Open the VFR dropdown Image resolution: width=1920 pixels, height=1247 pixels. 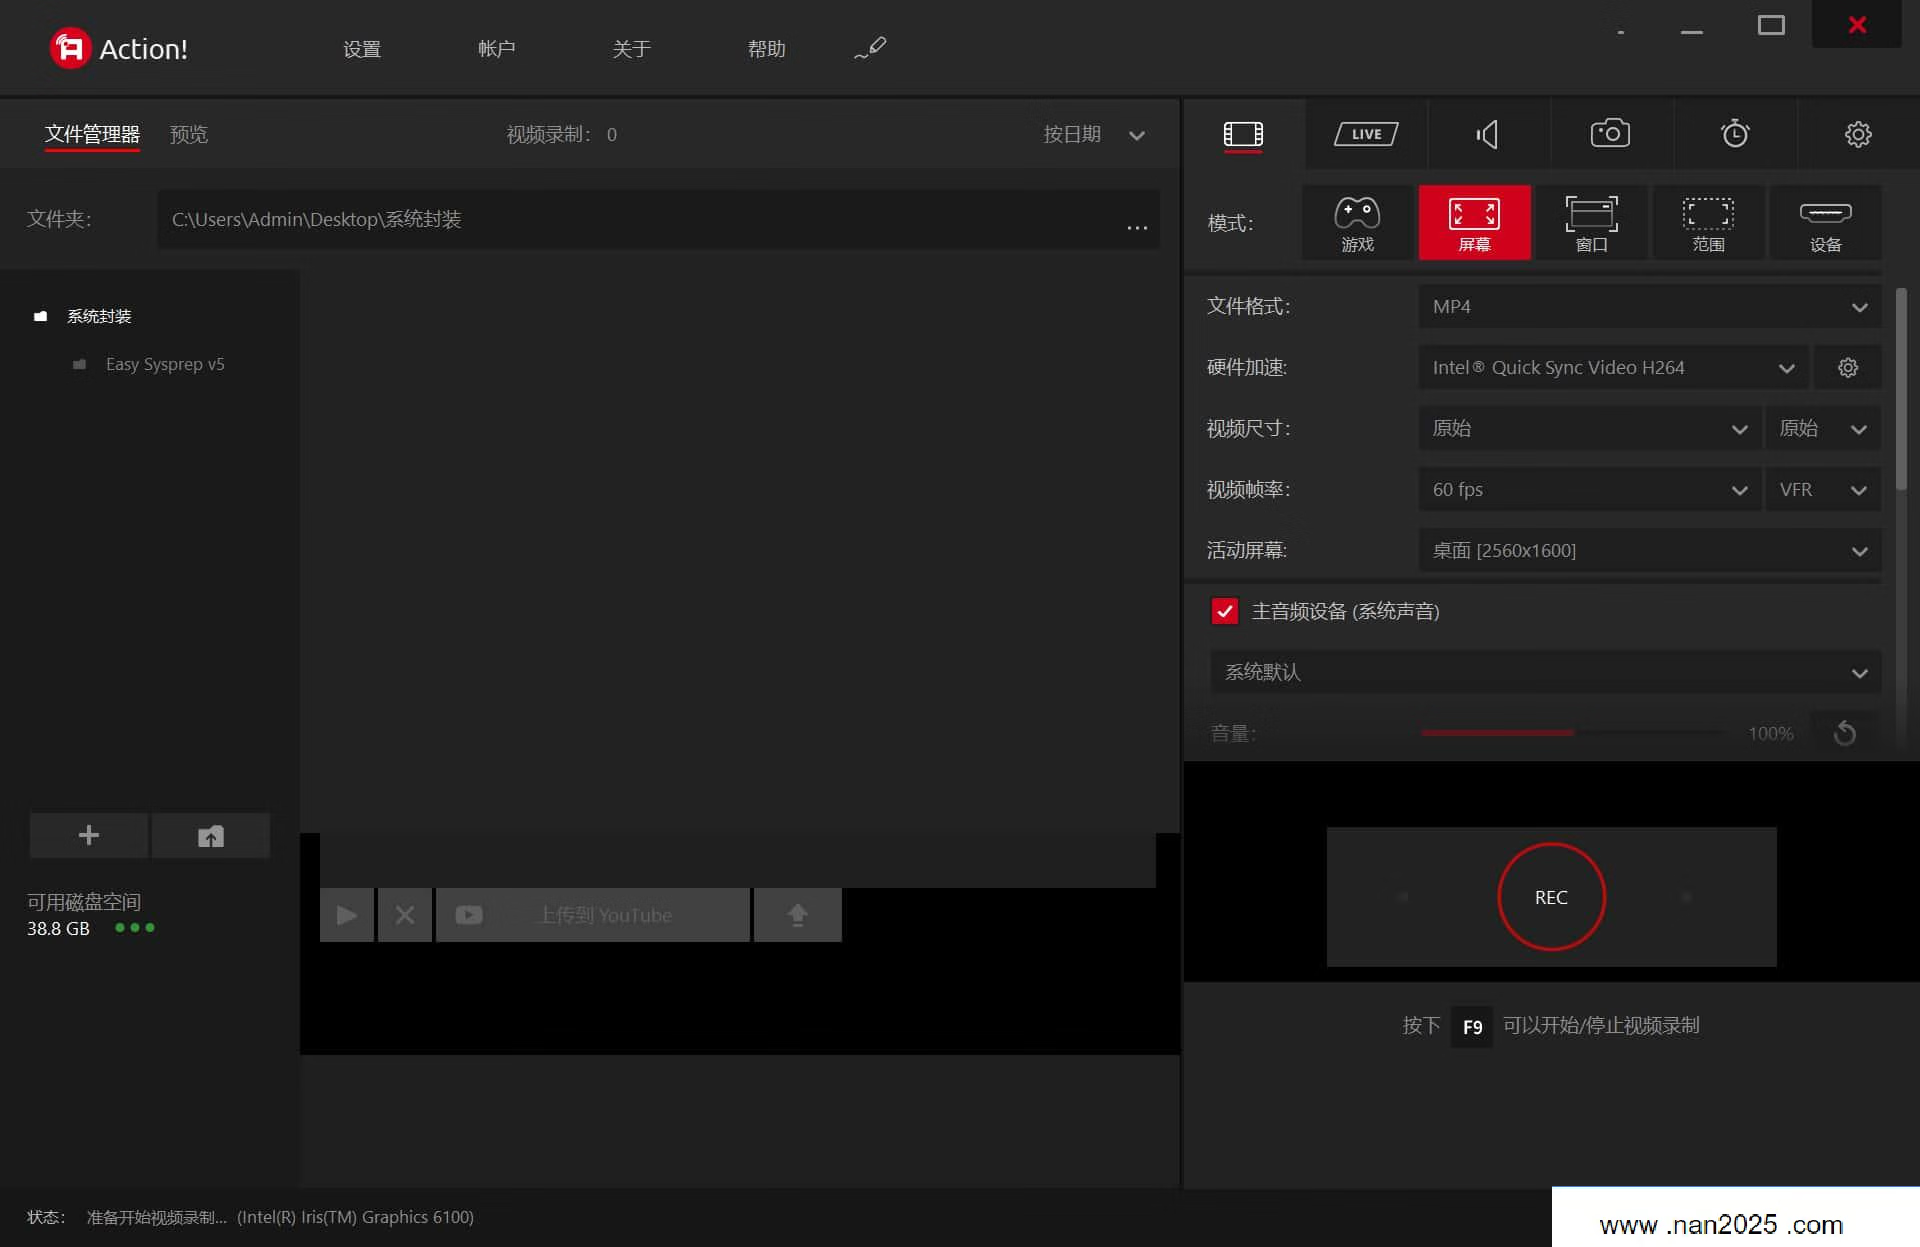click(x=1823, y=490)
